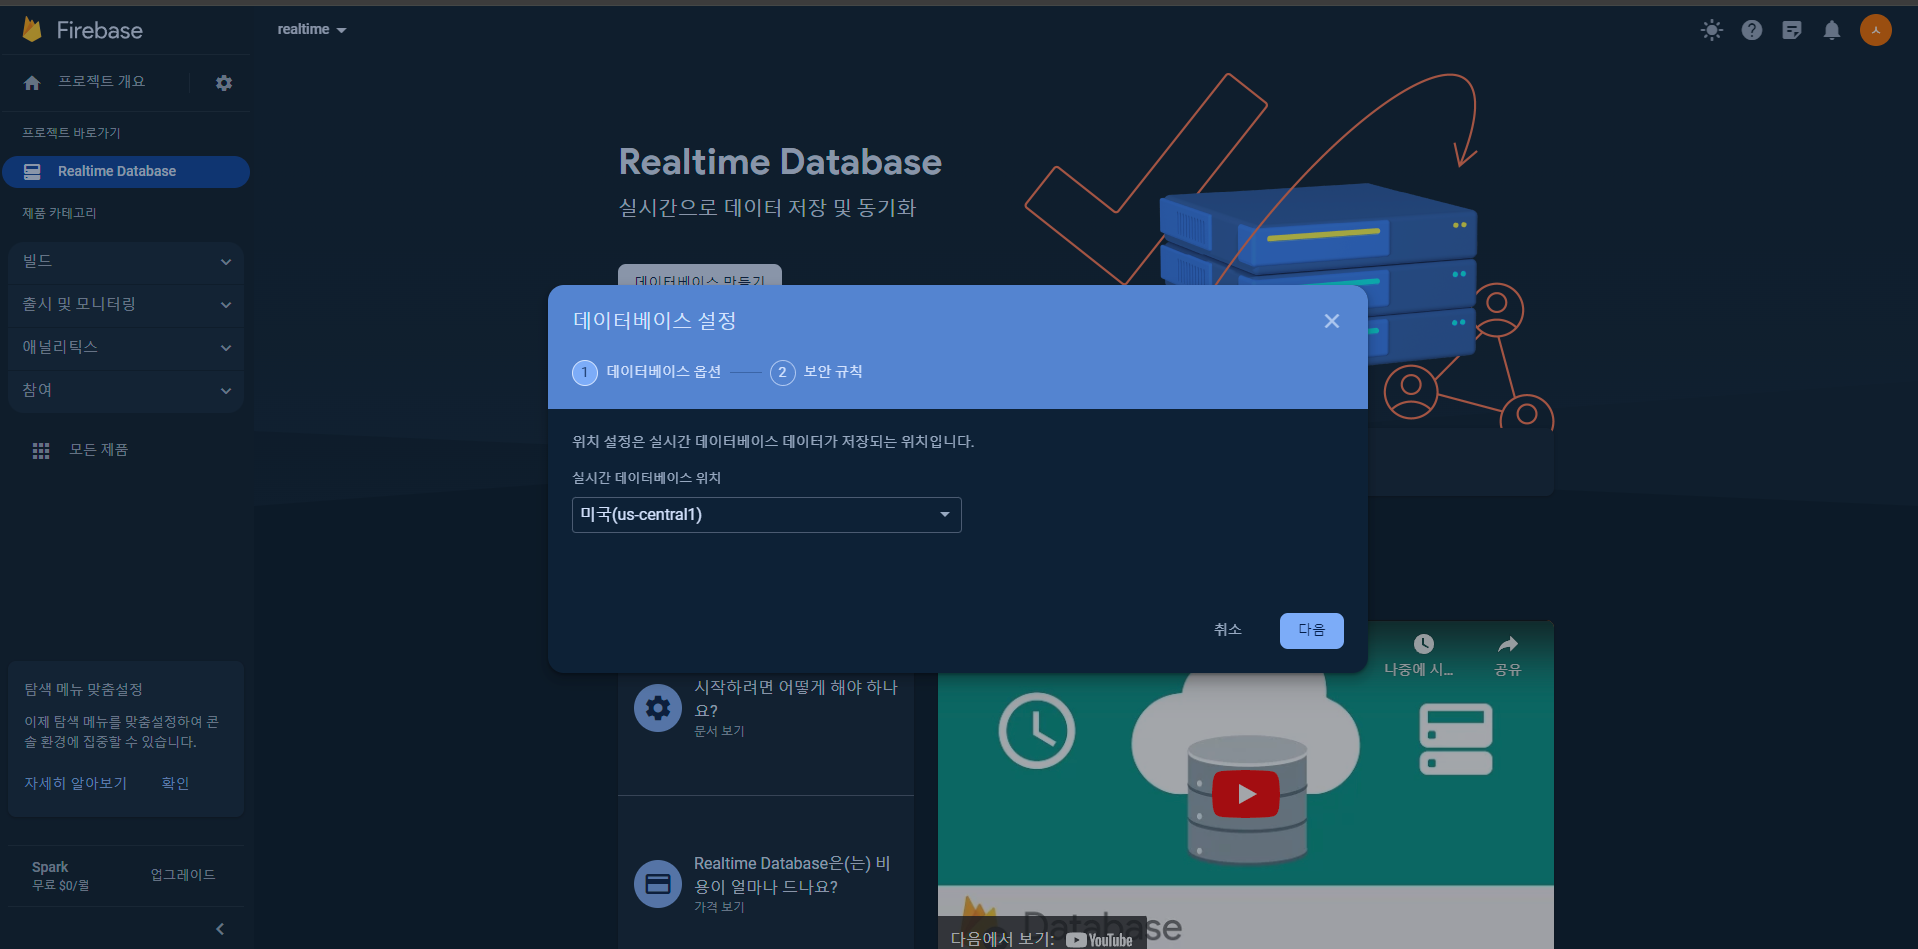Viewport: 1918px width, 949px height.
Task: Click YouTube logo in video footer
Action: pyautogui.click(x=1099, y=940)
